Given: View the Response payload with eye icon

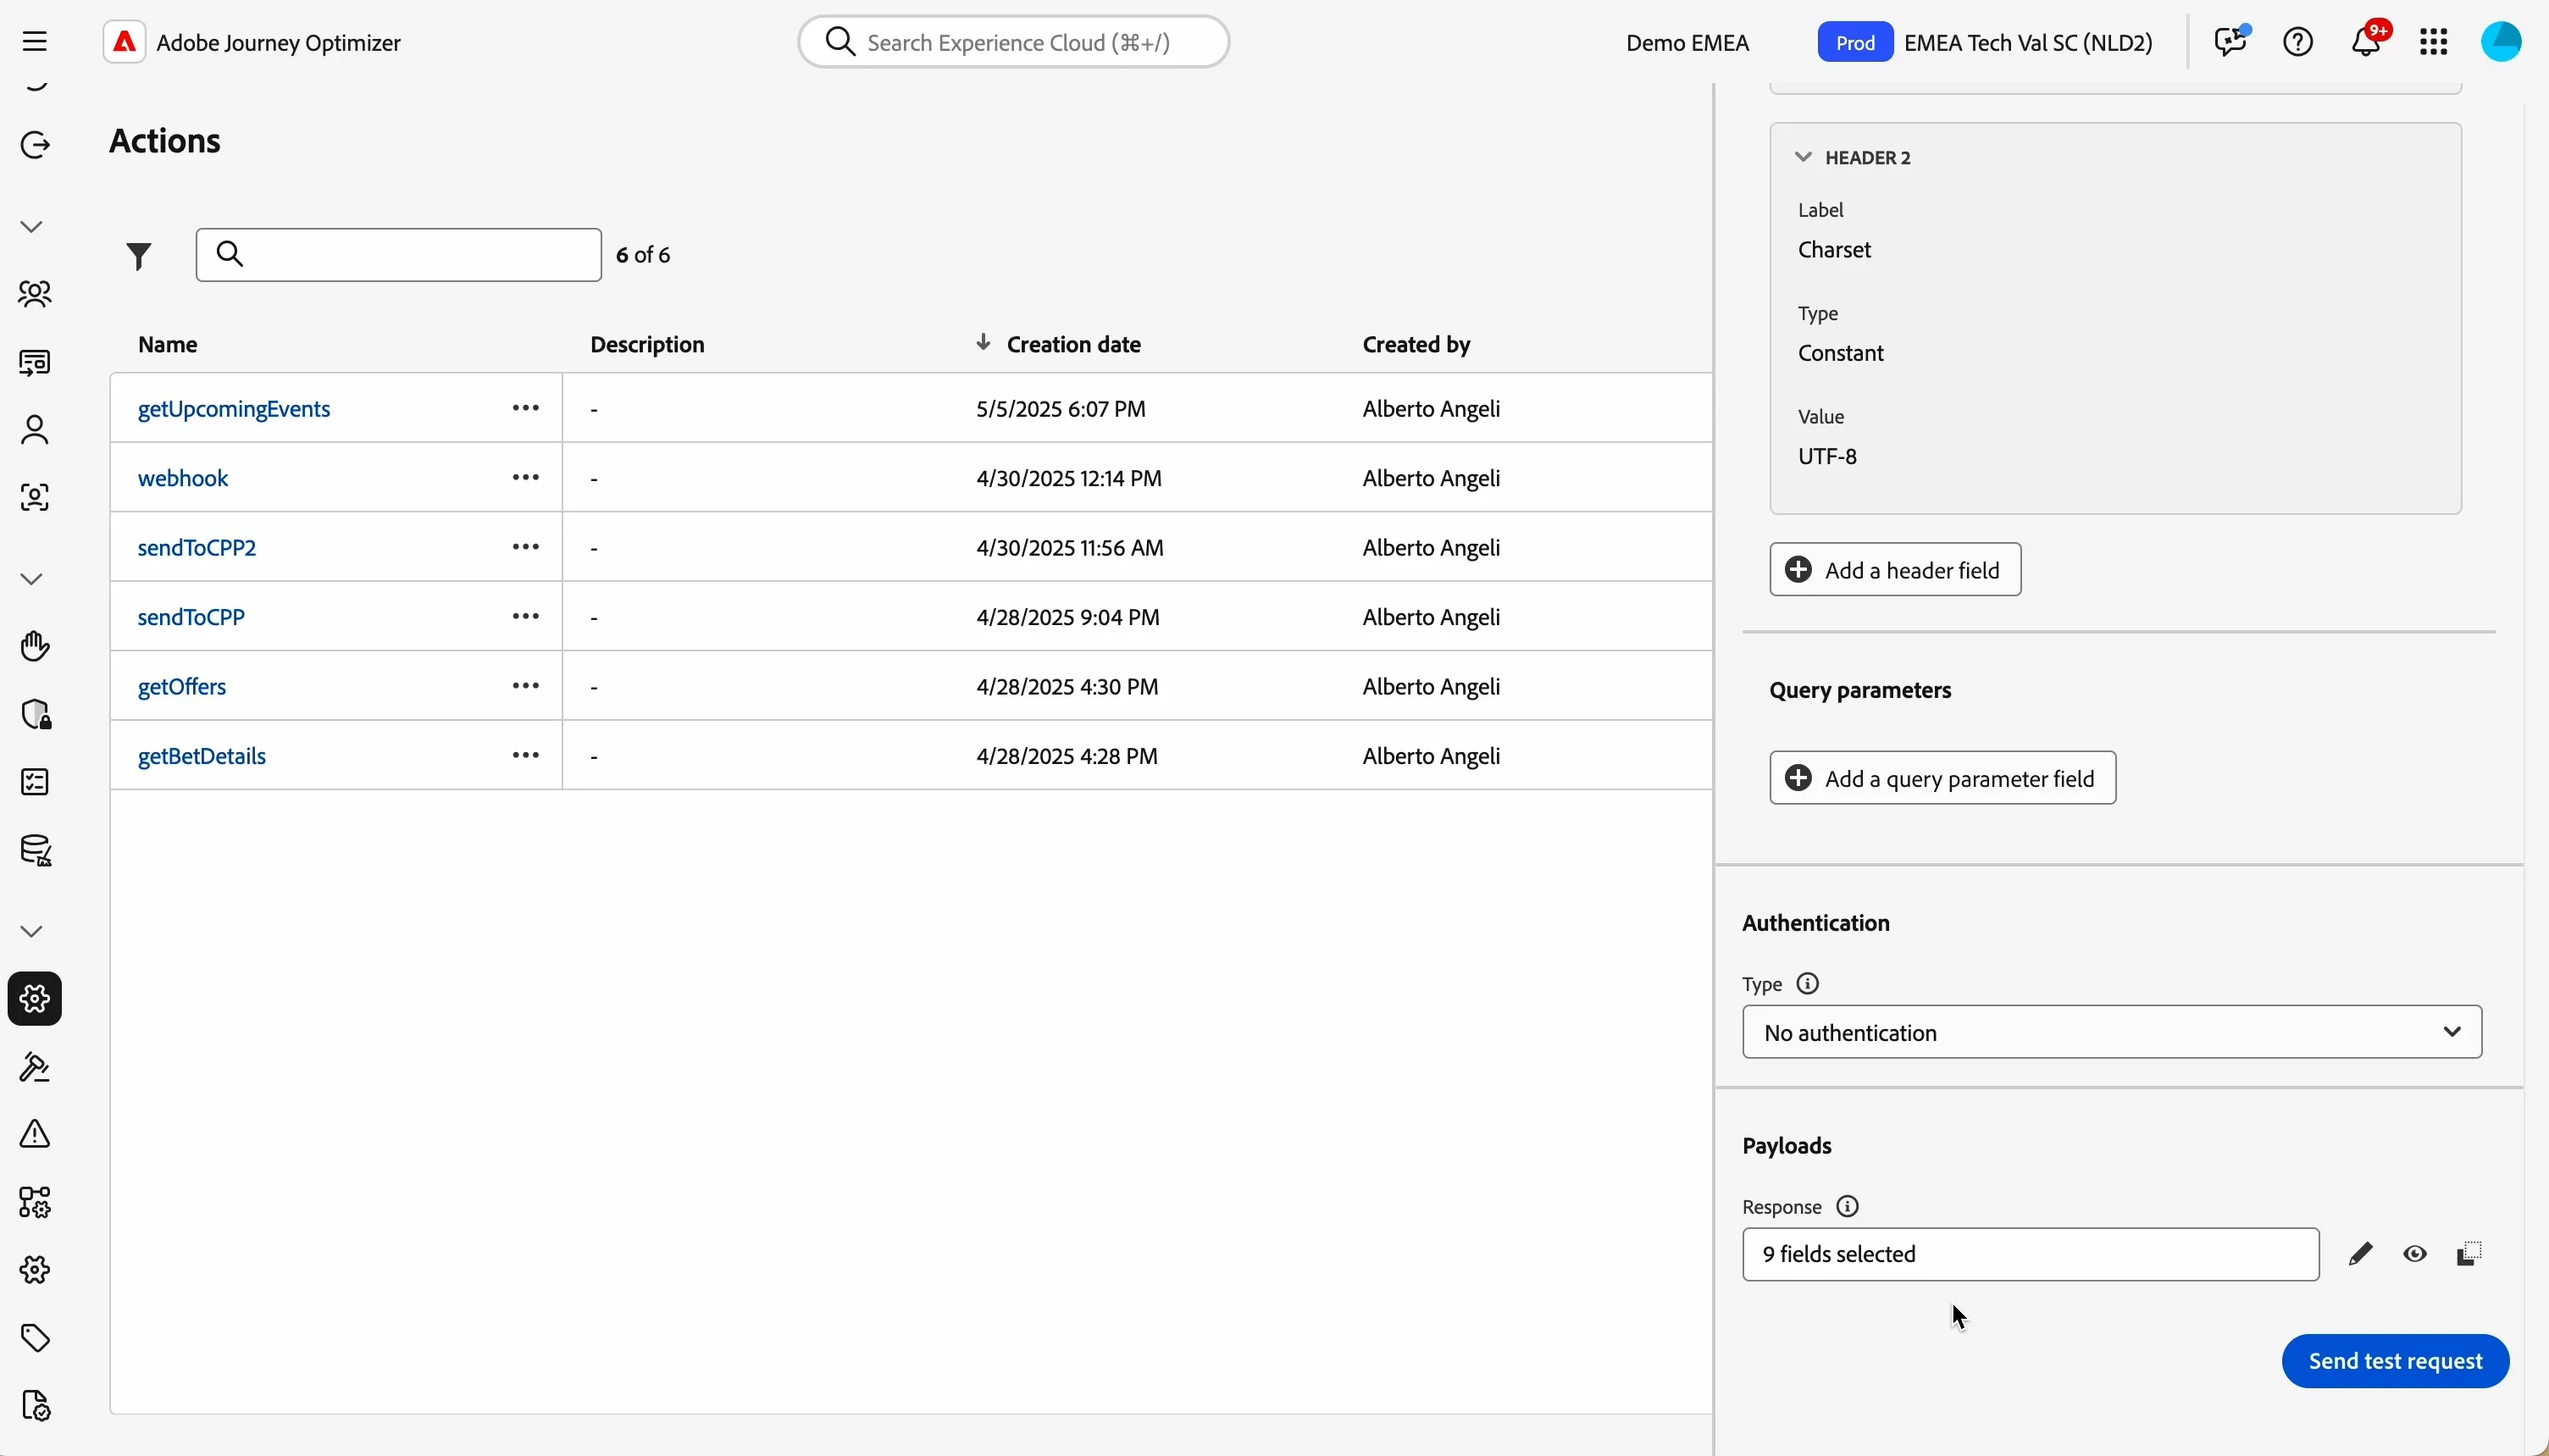Looking at the screenshot, I should coord(2416,1254).
